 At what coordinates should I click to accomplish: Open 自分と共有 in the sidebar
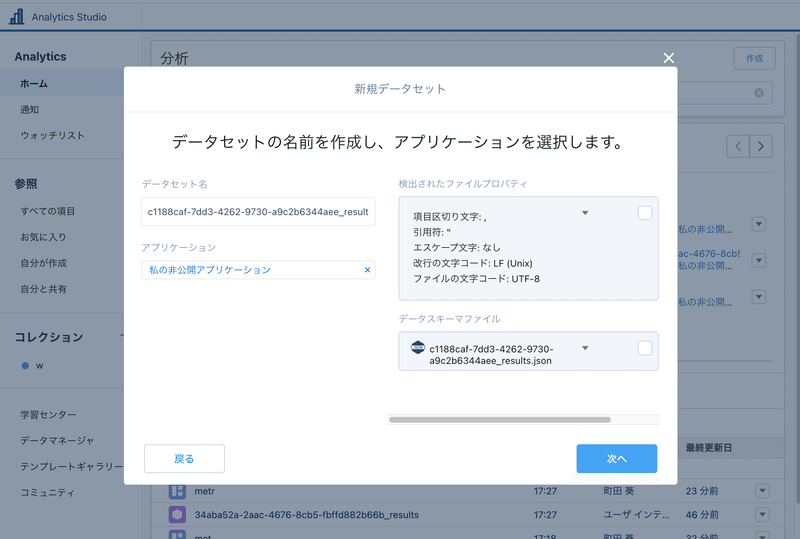(43, 289)
